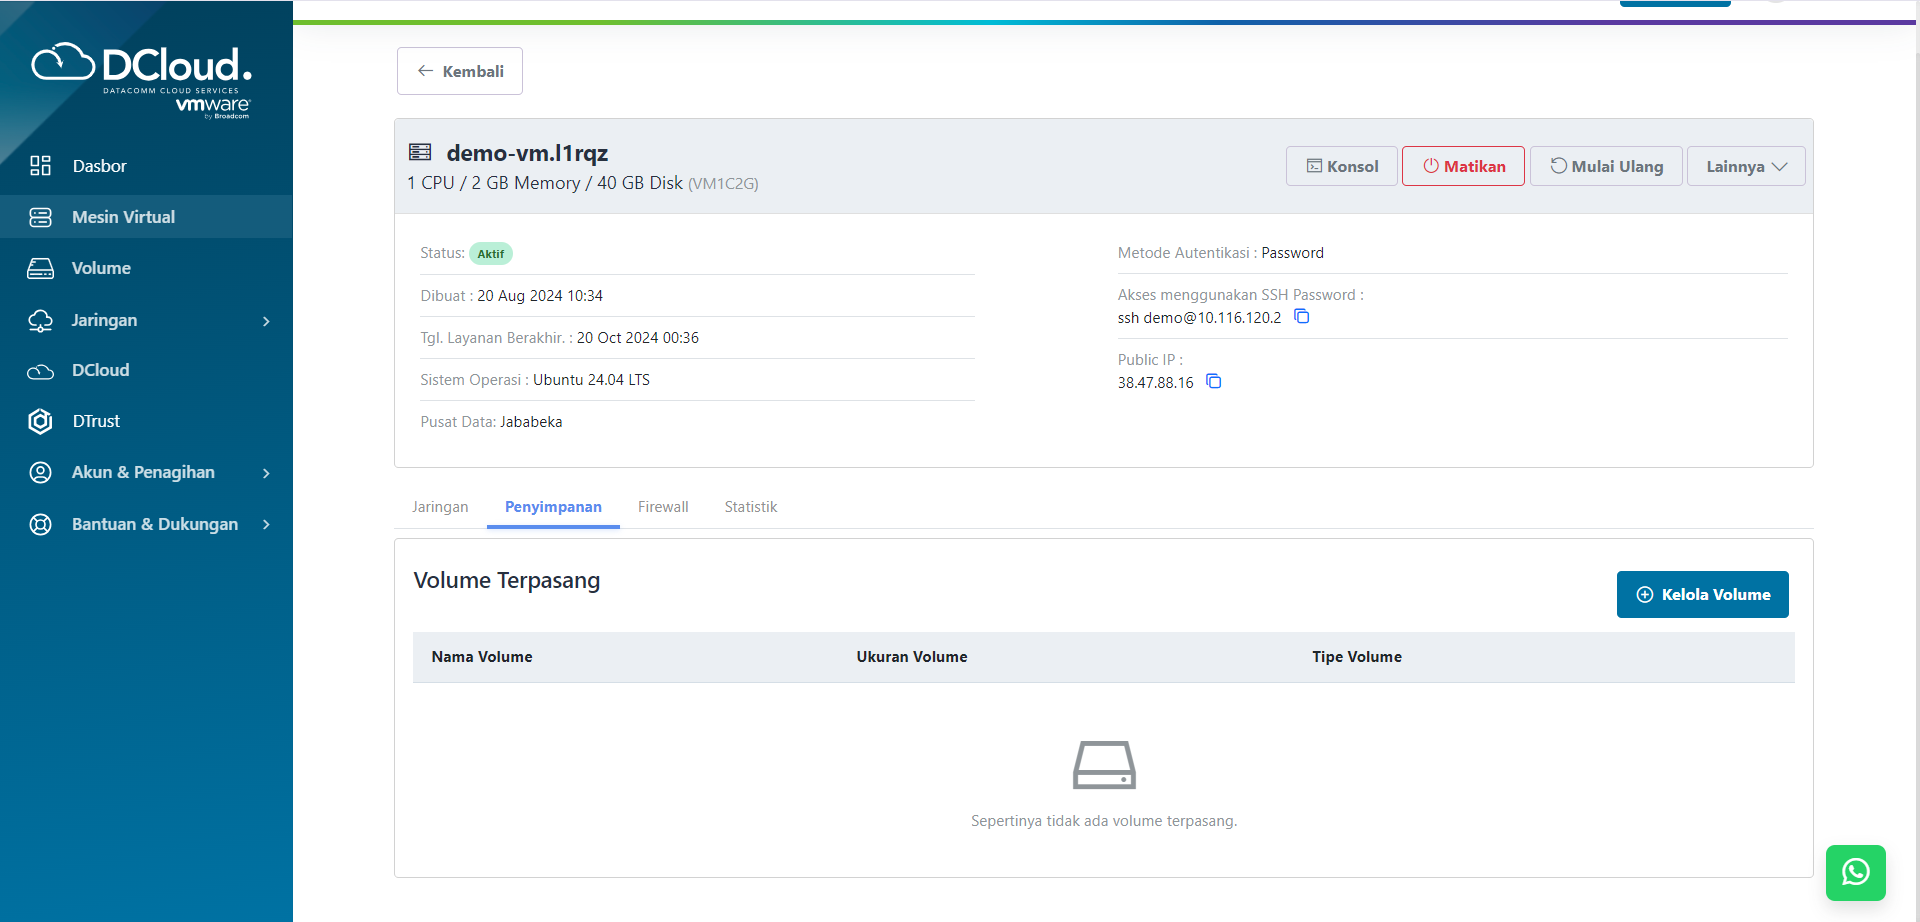
Task: Go to Volume in sidebar
Action: tap(101, 268)
